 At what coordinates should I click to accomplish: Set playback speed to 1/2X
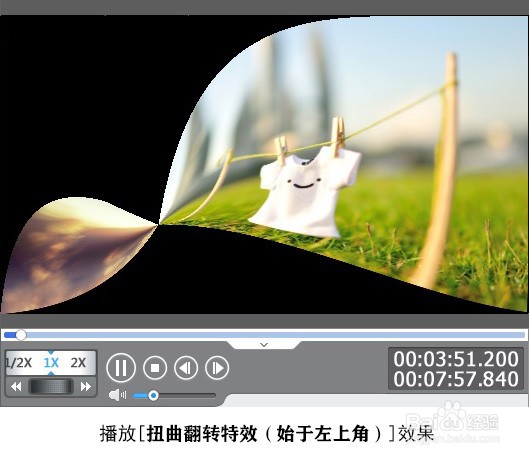pyautogui.click(x=19, y=363)
